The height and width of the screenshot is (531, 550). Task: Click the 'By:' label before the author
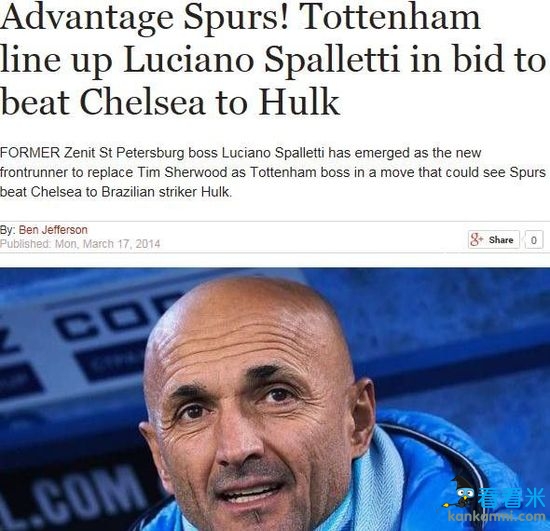(7, 230)
